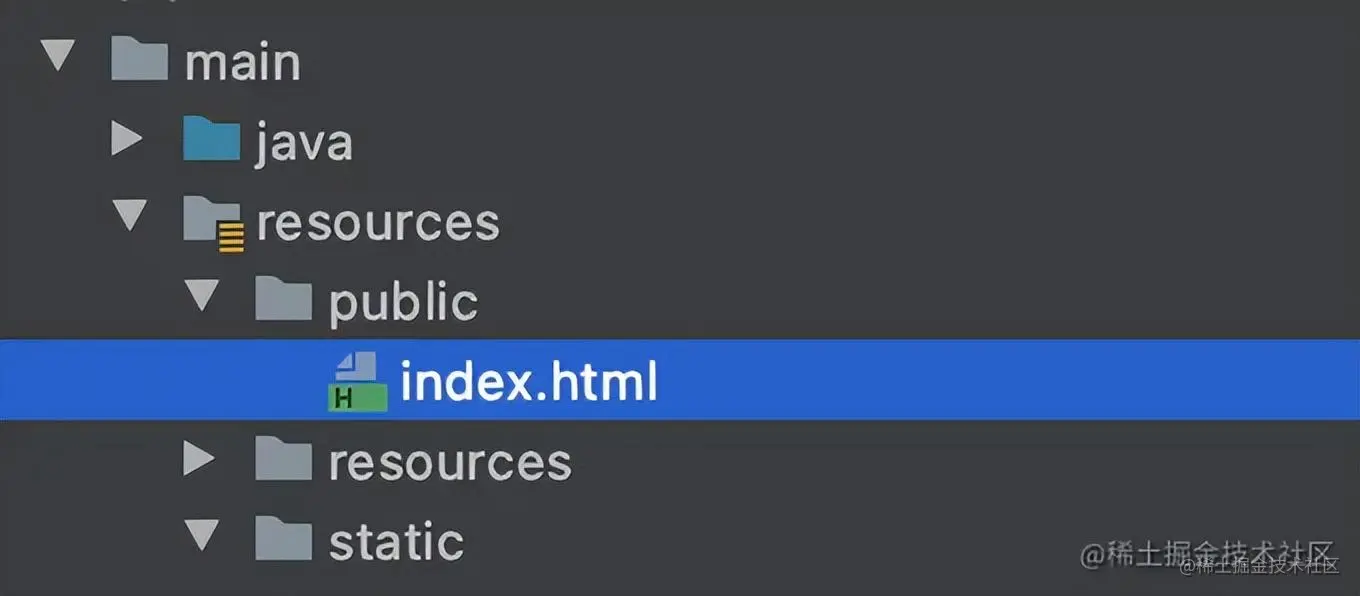Click the HTML file icon of index.html
The image size is (1360, 596).
pos(357,381)
